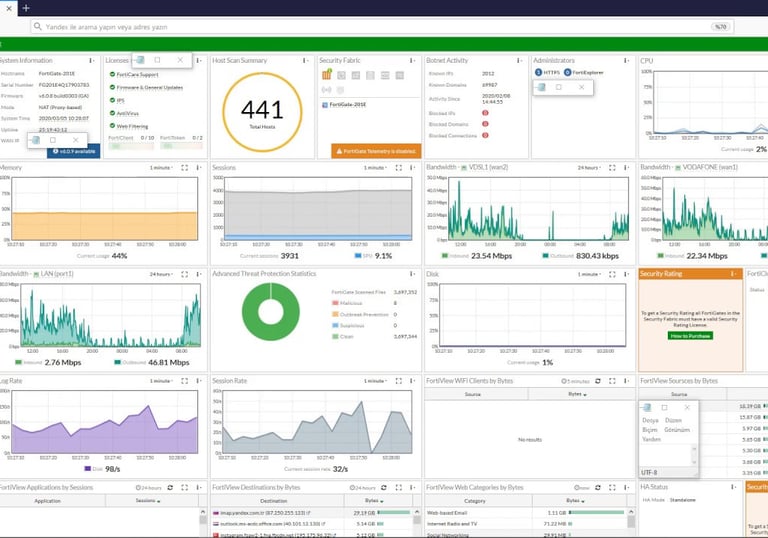The width and height of the screenshot is (768, 538).
Task: Click the 441 Total Hosts circle
Action: pos(262,112)
